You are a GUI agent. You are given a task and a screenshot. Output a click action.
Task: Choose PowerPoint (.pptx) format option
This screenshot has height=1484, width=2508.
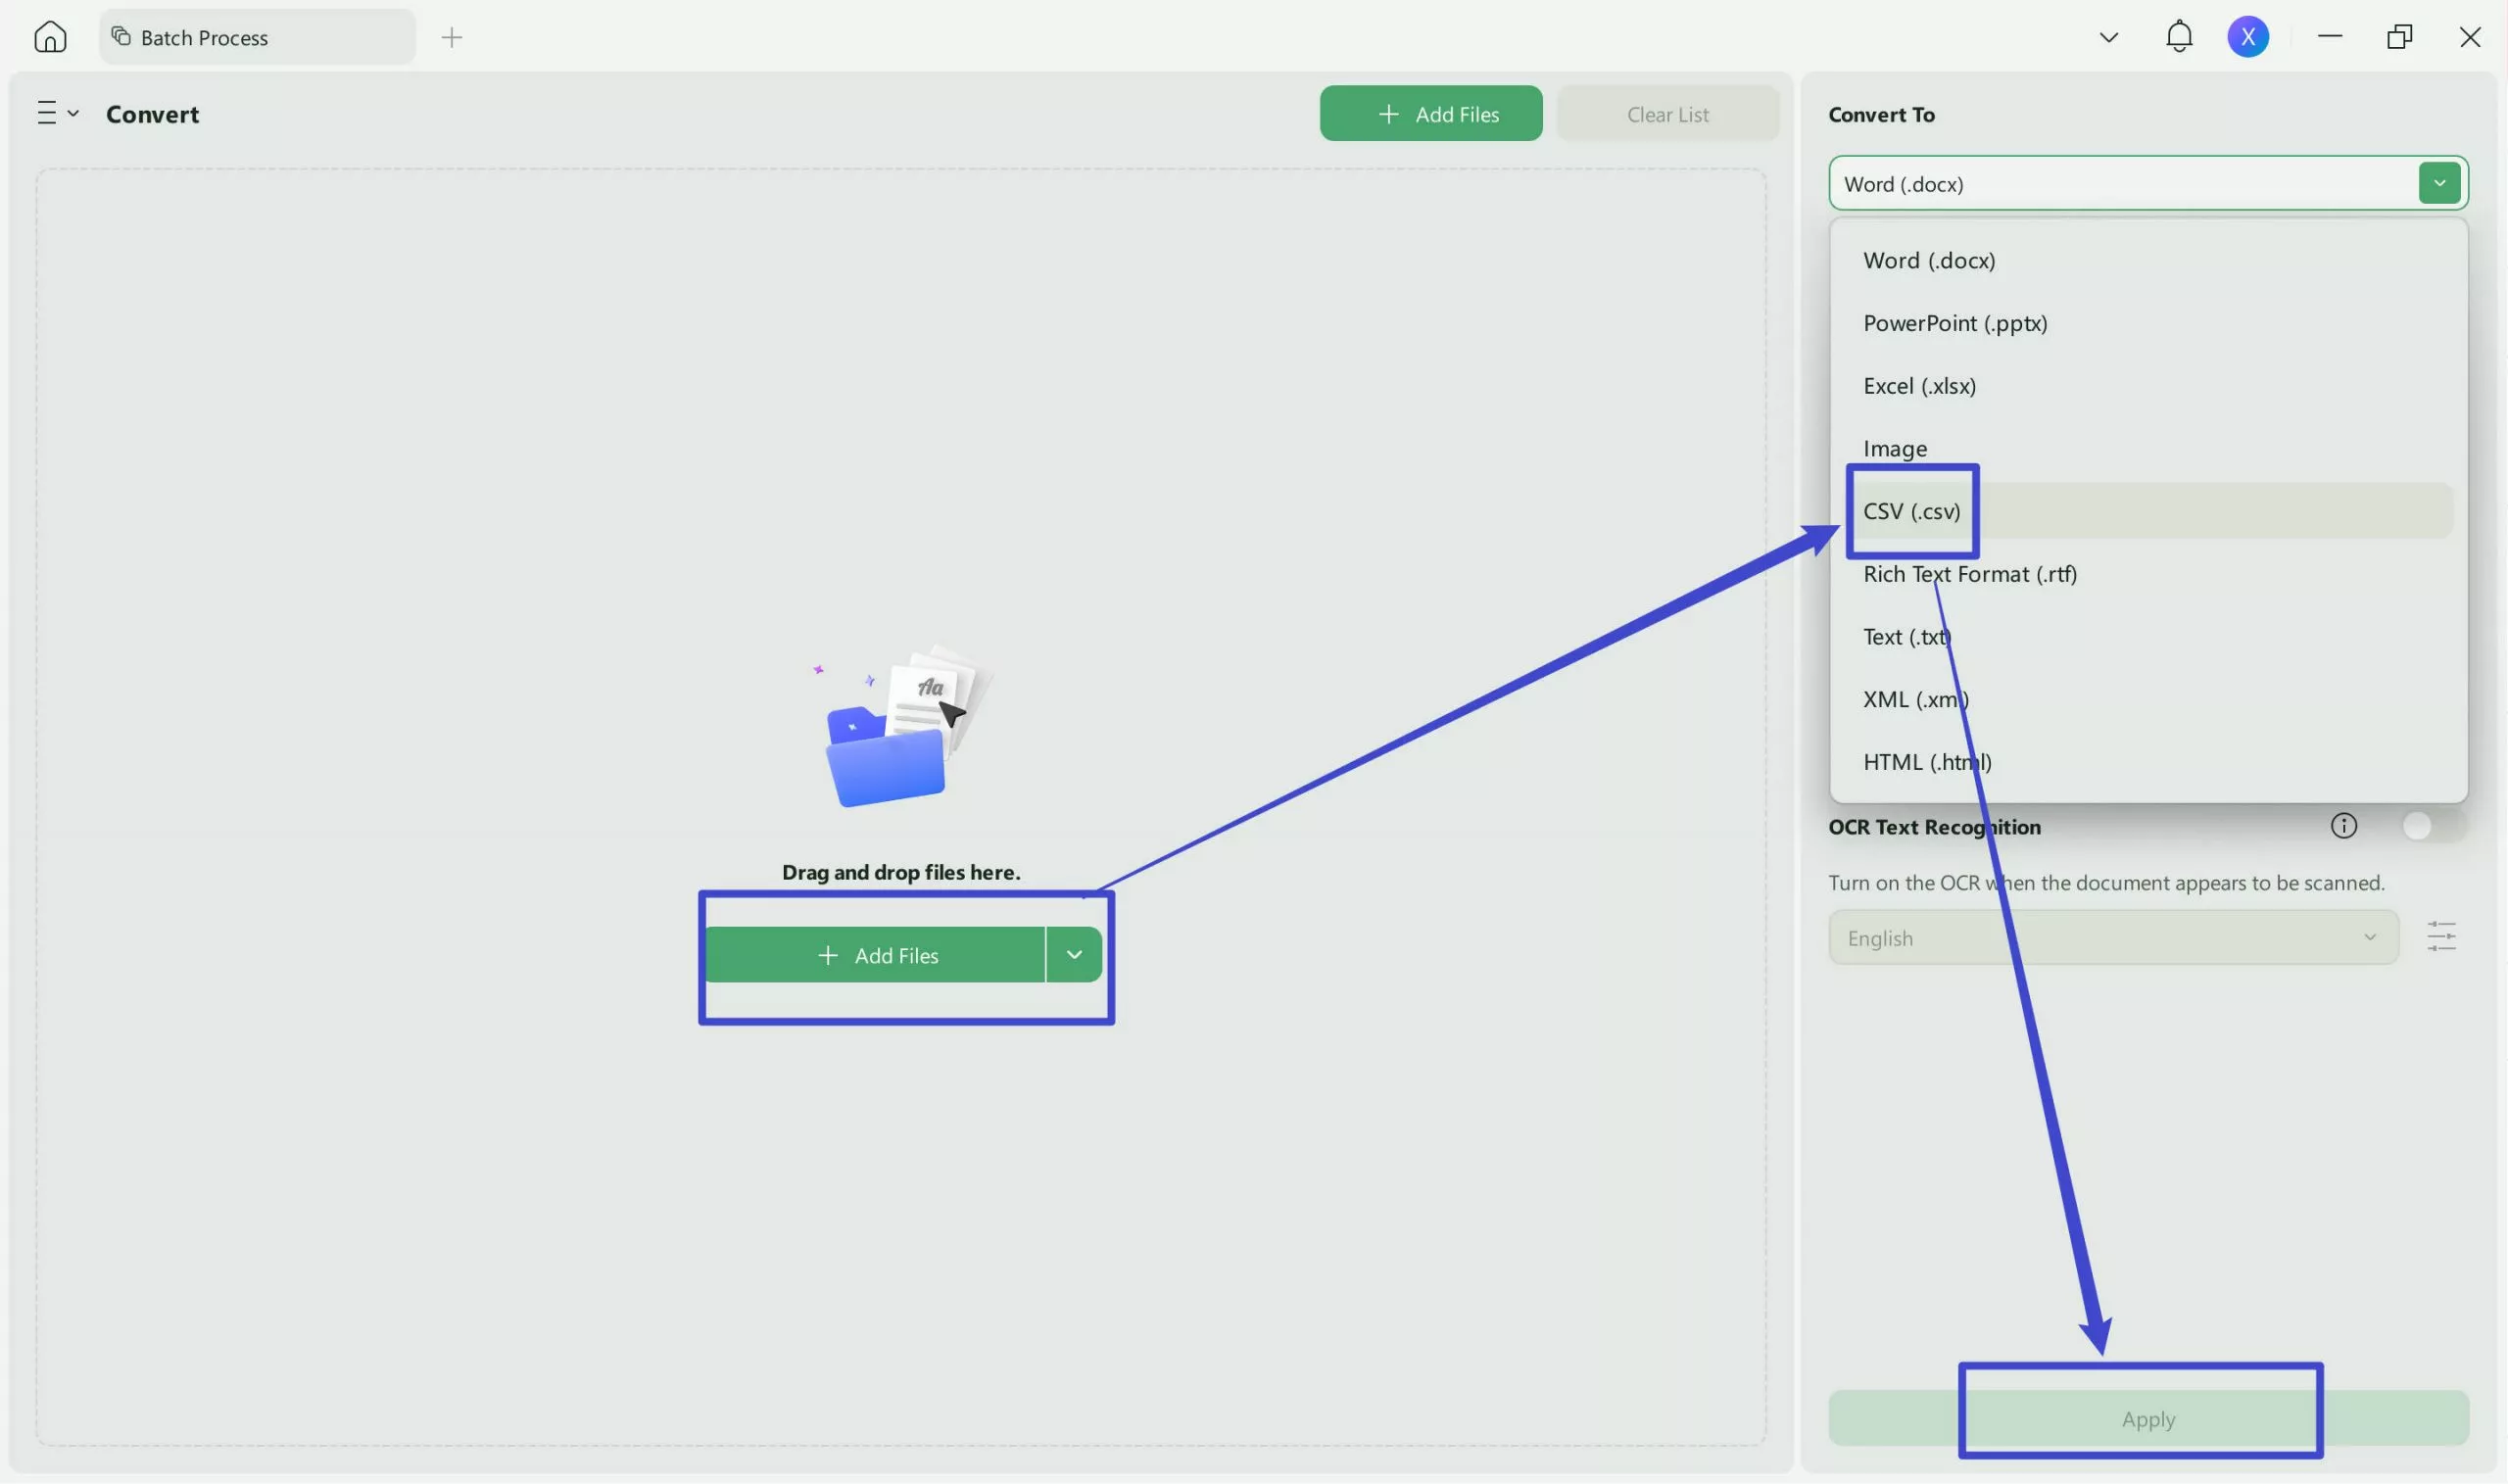point(1954,323)
